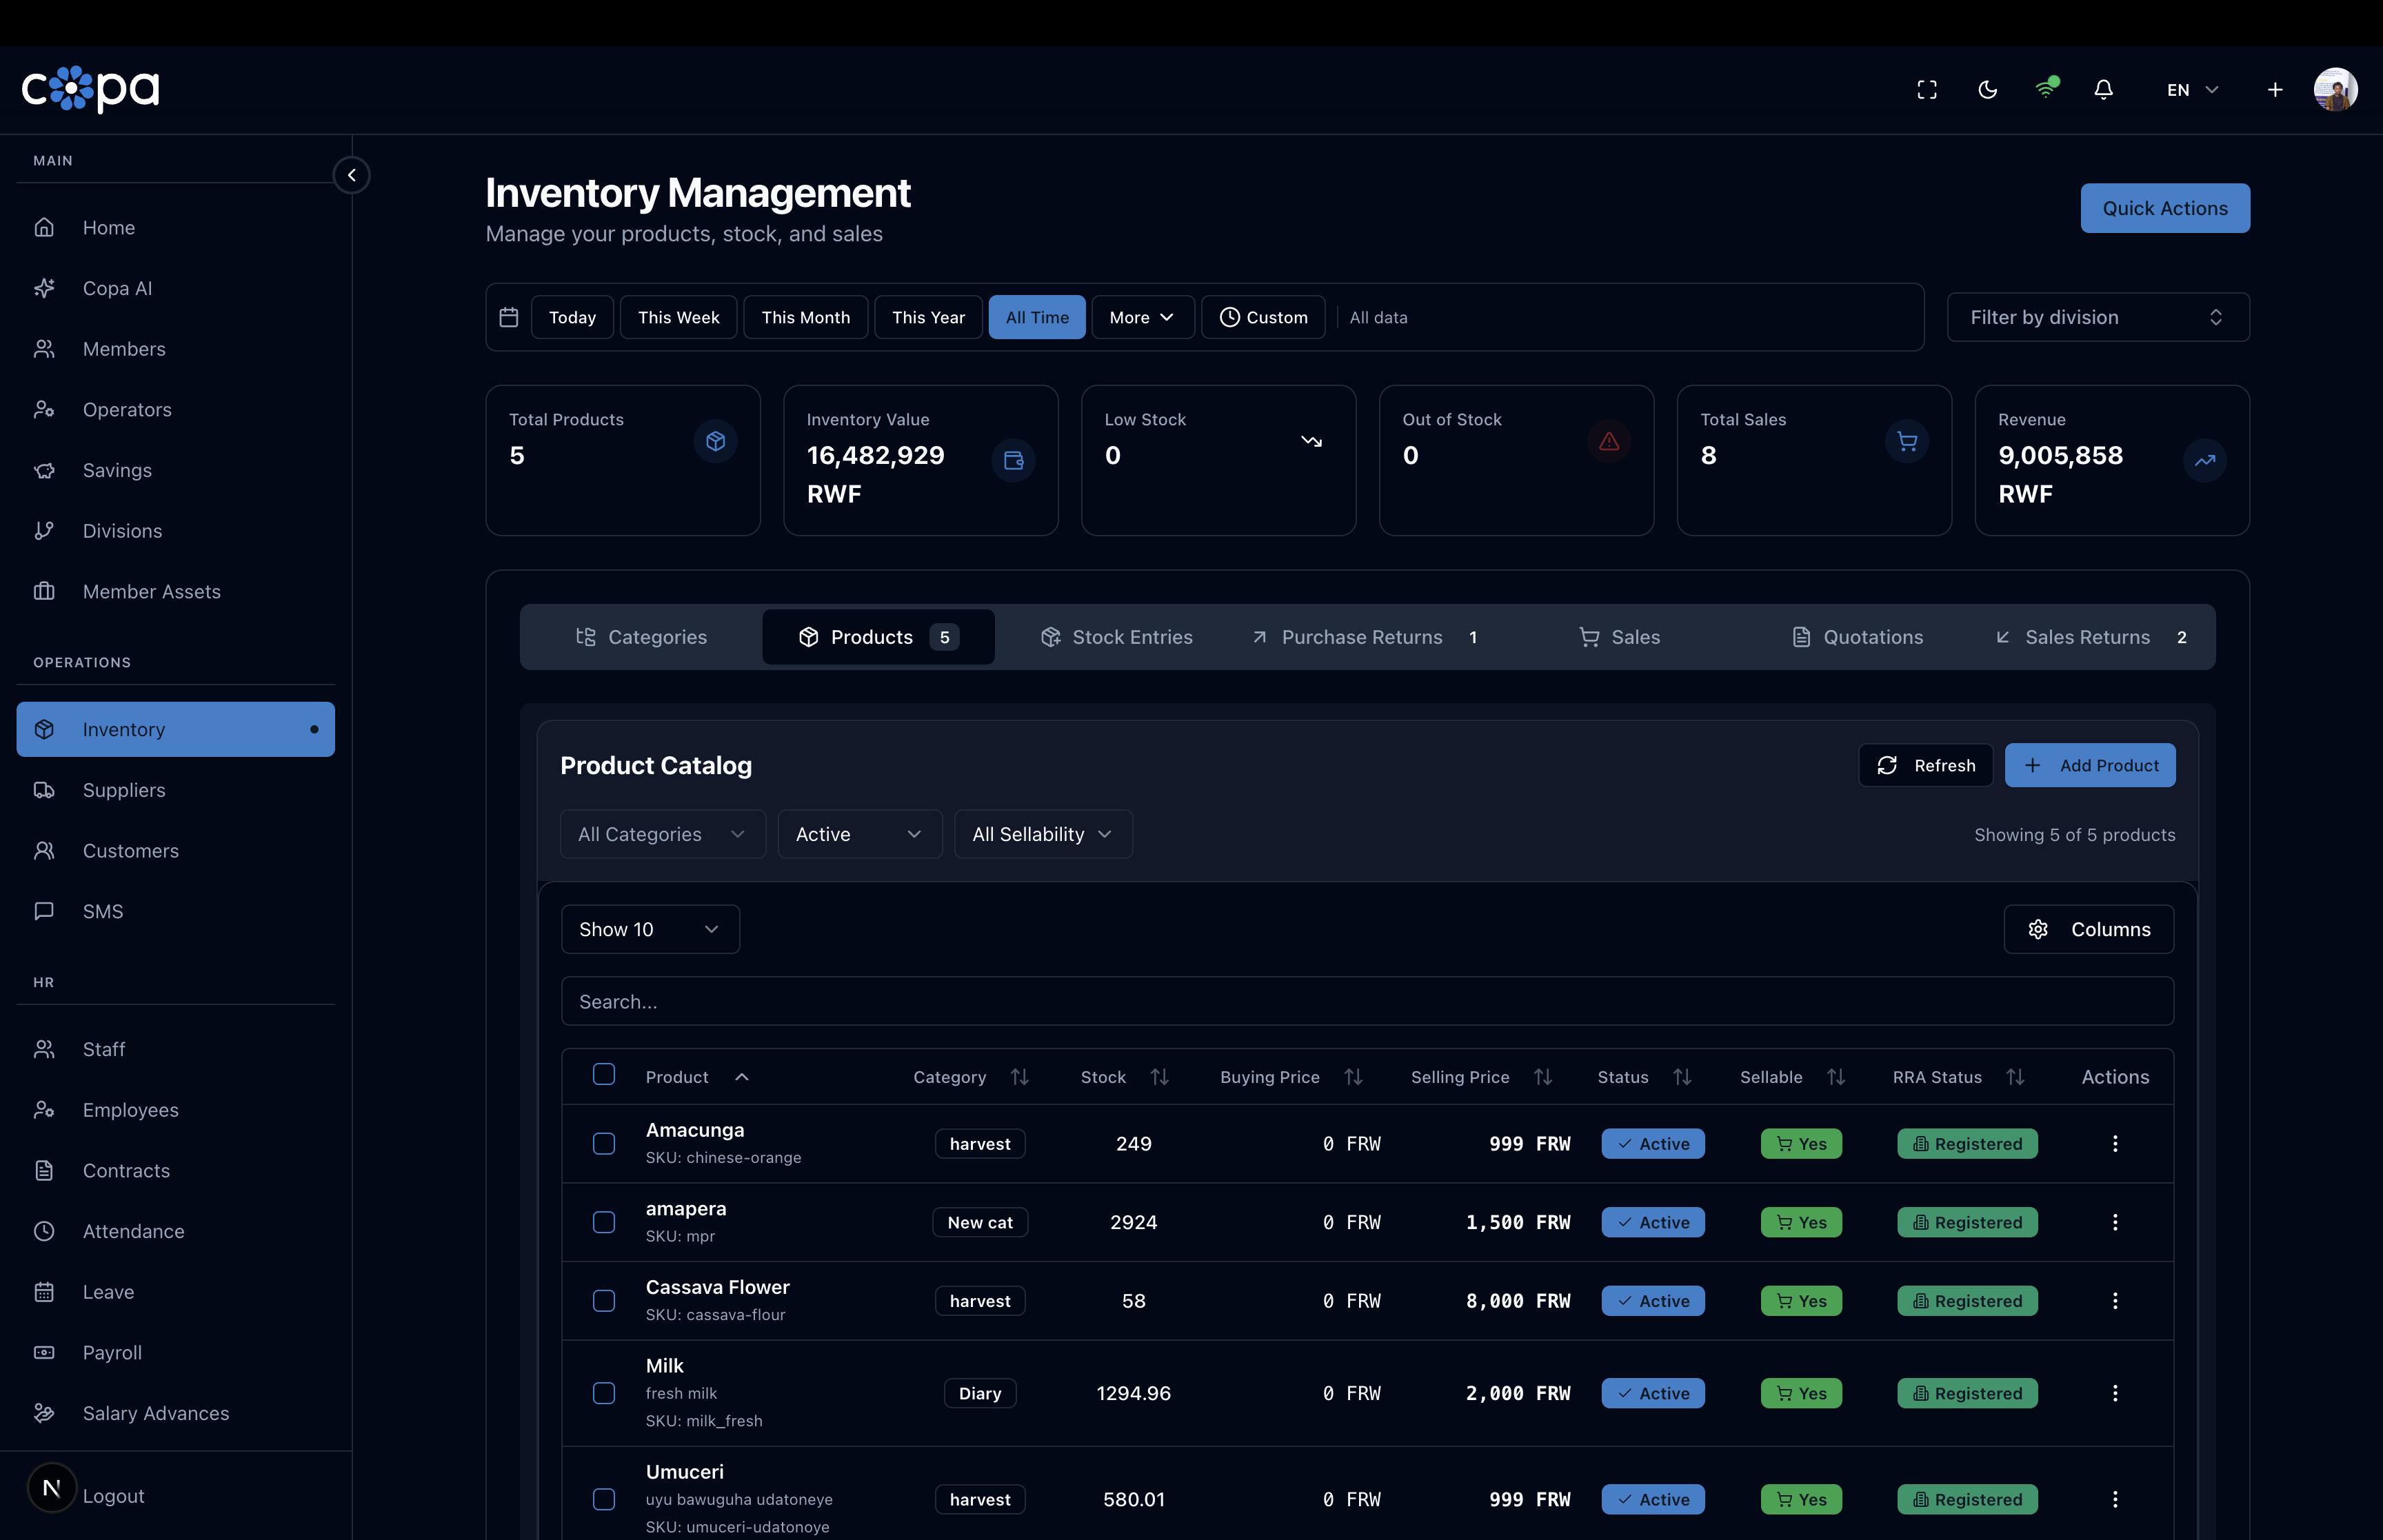
Task: Open actions menu for Amacunga row
Action: pyautogui.click(x=2115, y=1144)
